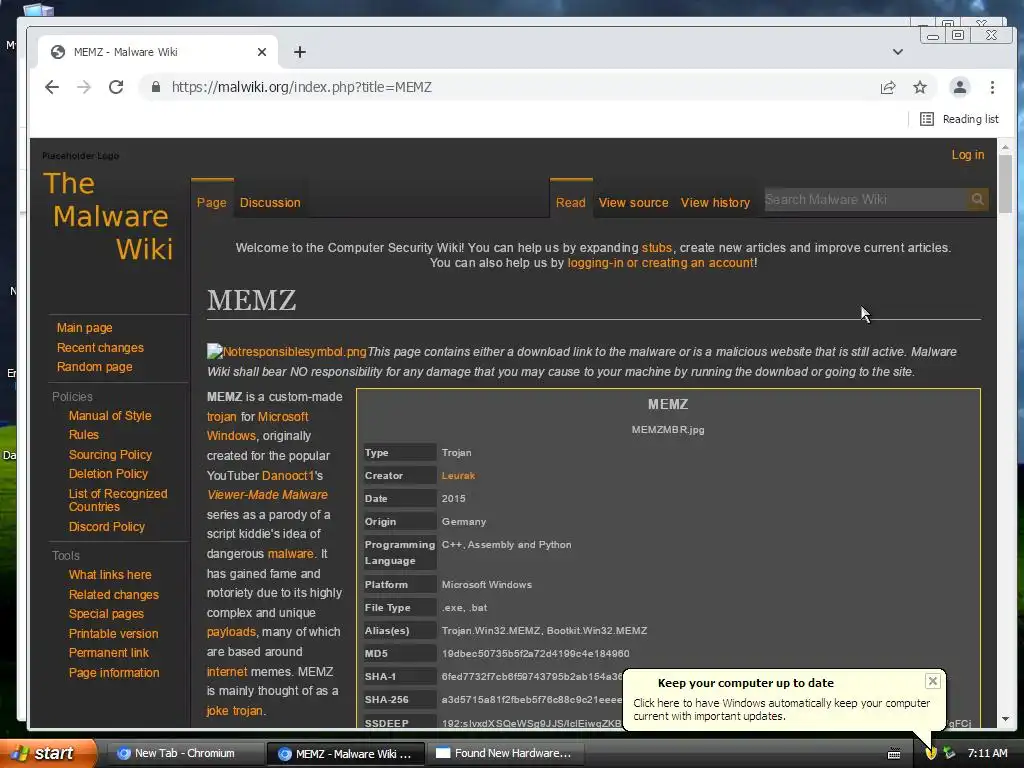
Task: Open the Rules policy link
Action: click(84, 435)
